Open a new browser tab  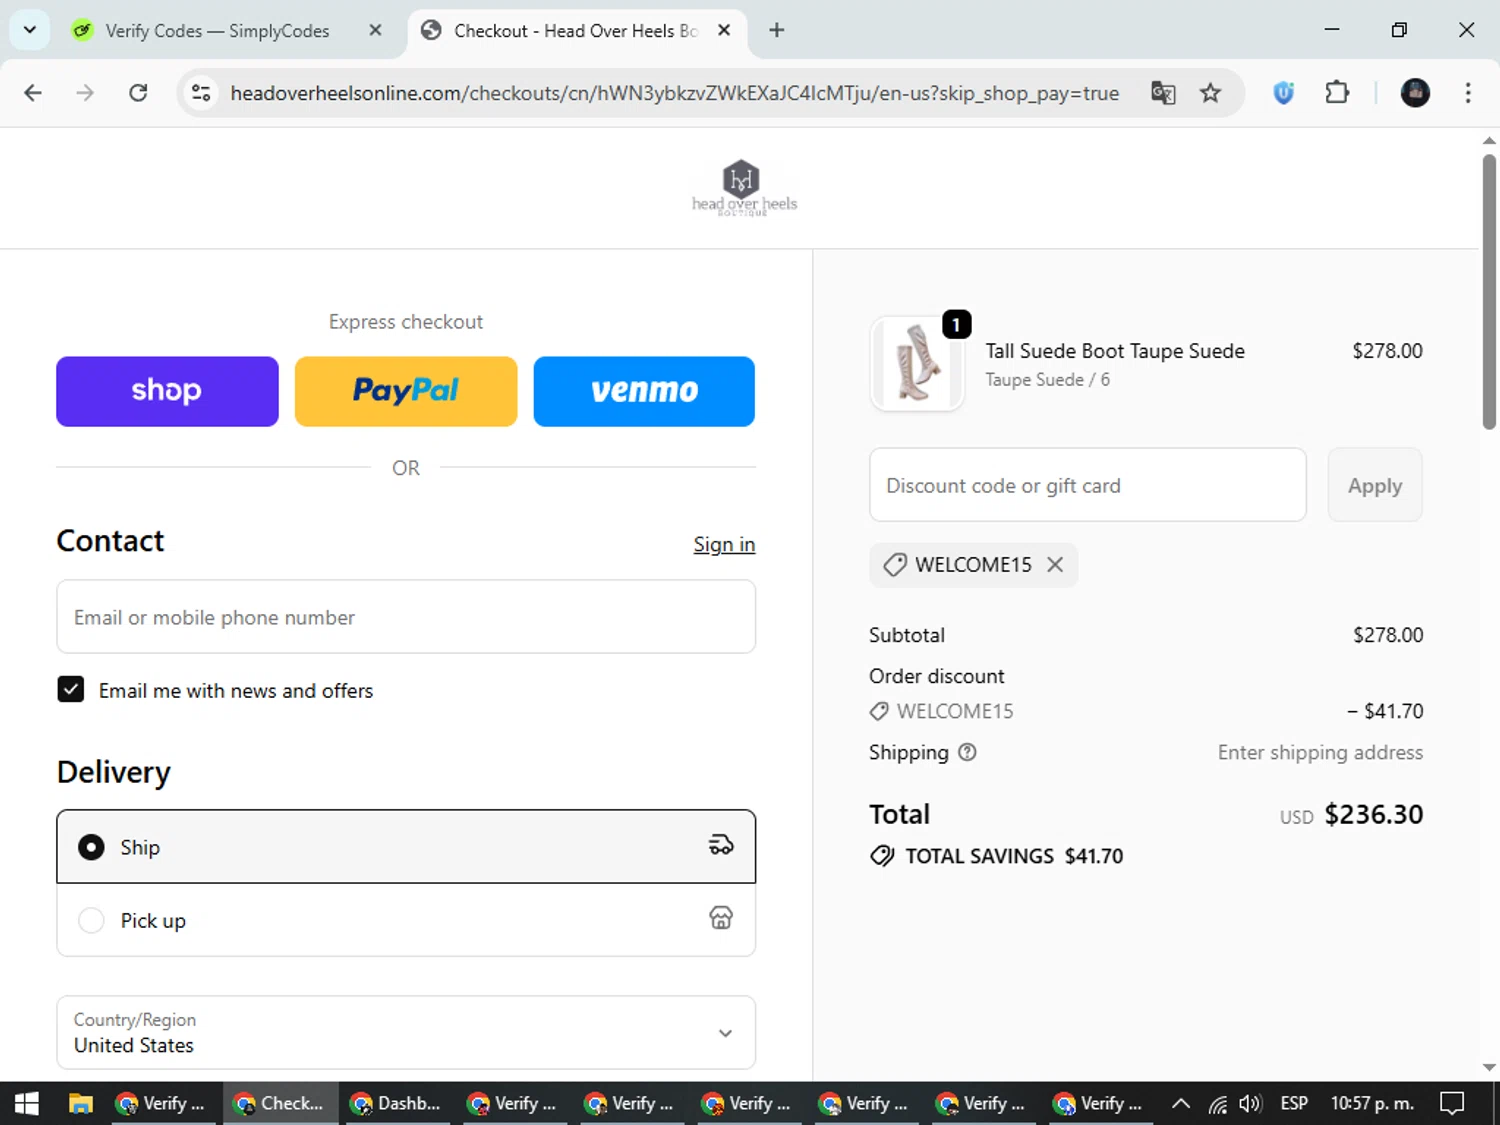pyautogui.click(x=777, y=30)
